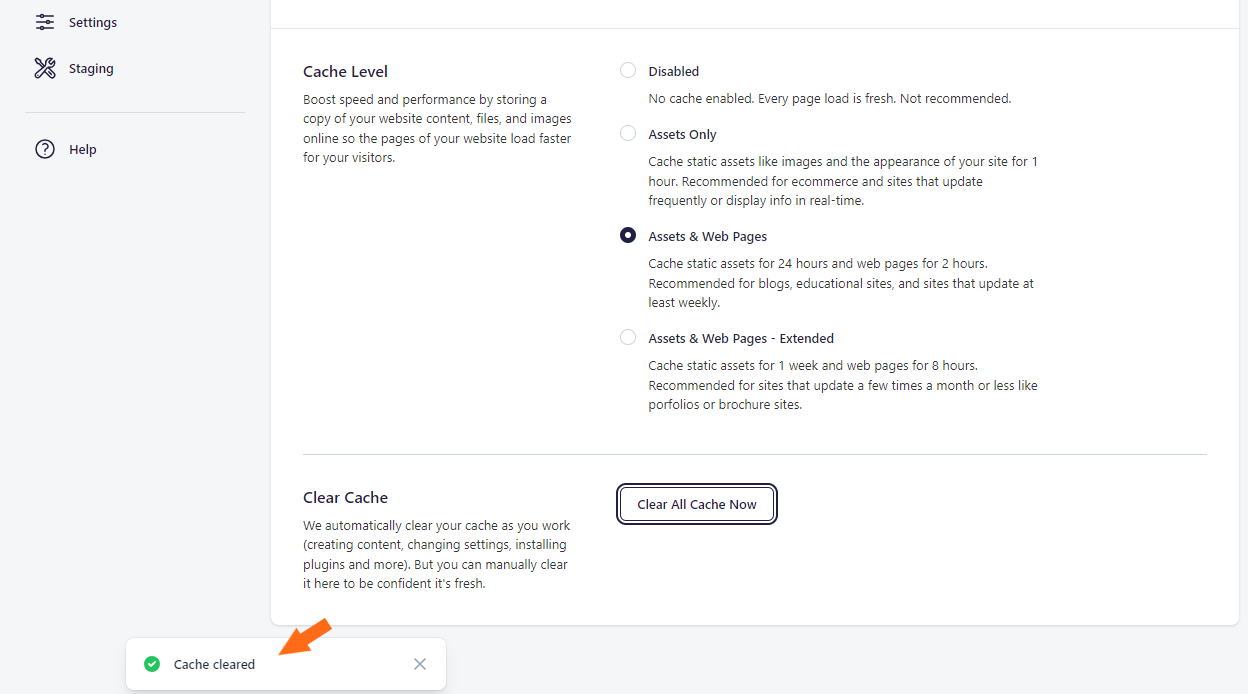
Task: Click the Clear Cache section heading
Action: [345, 497]
